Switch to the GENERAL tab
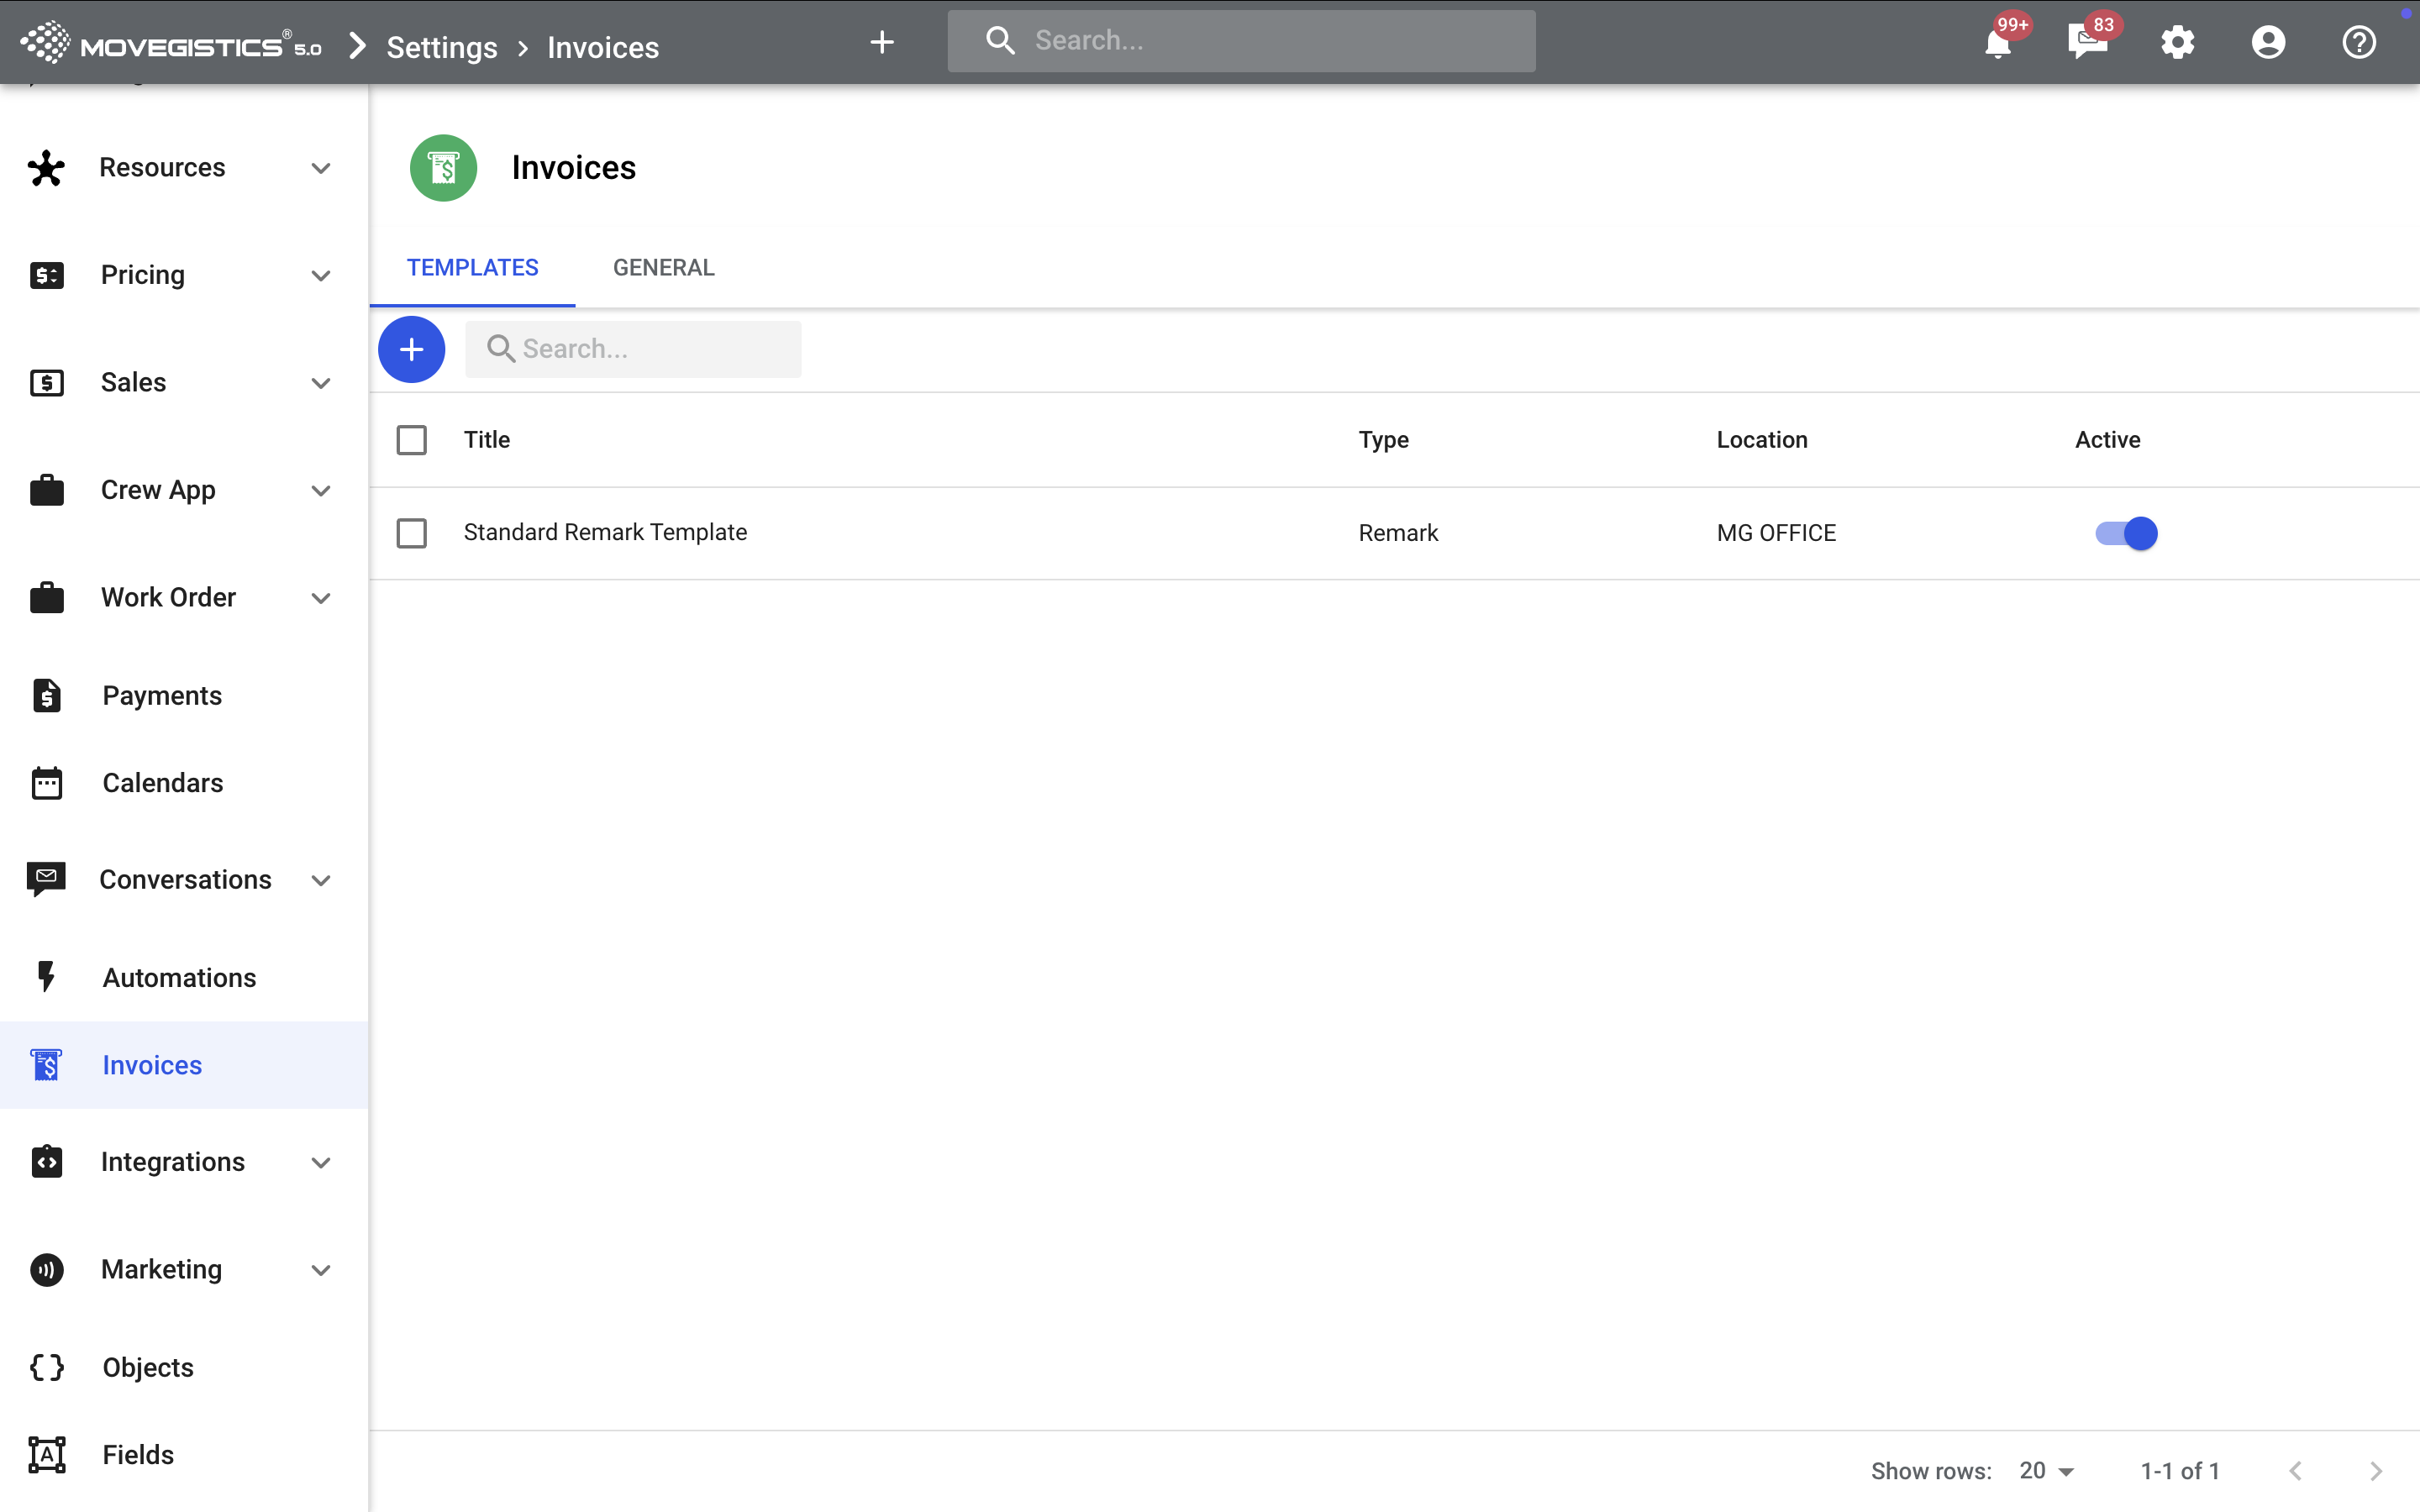Image resolution: width=2420 pixels, height=1512 pixels. click(663, 268)
